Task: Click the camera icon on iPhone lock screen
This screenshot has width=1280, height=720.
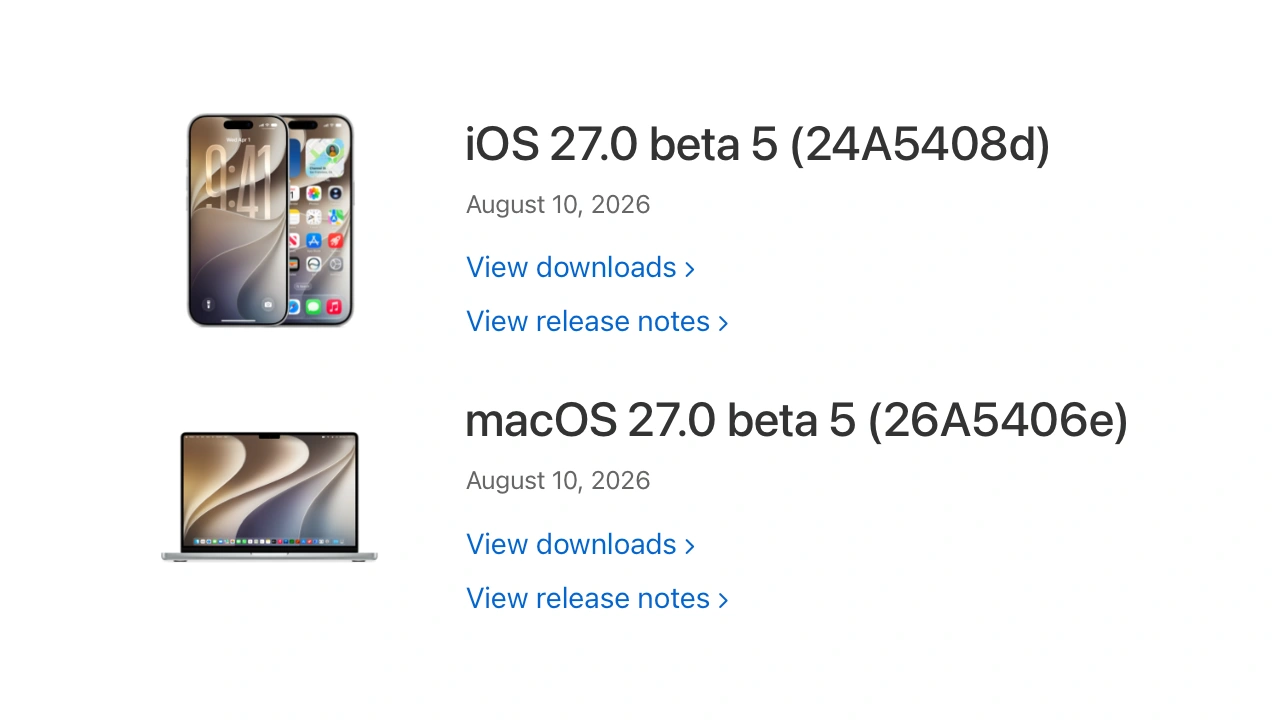Action: [268, 304]
